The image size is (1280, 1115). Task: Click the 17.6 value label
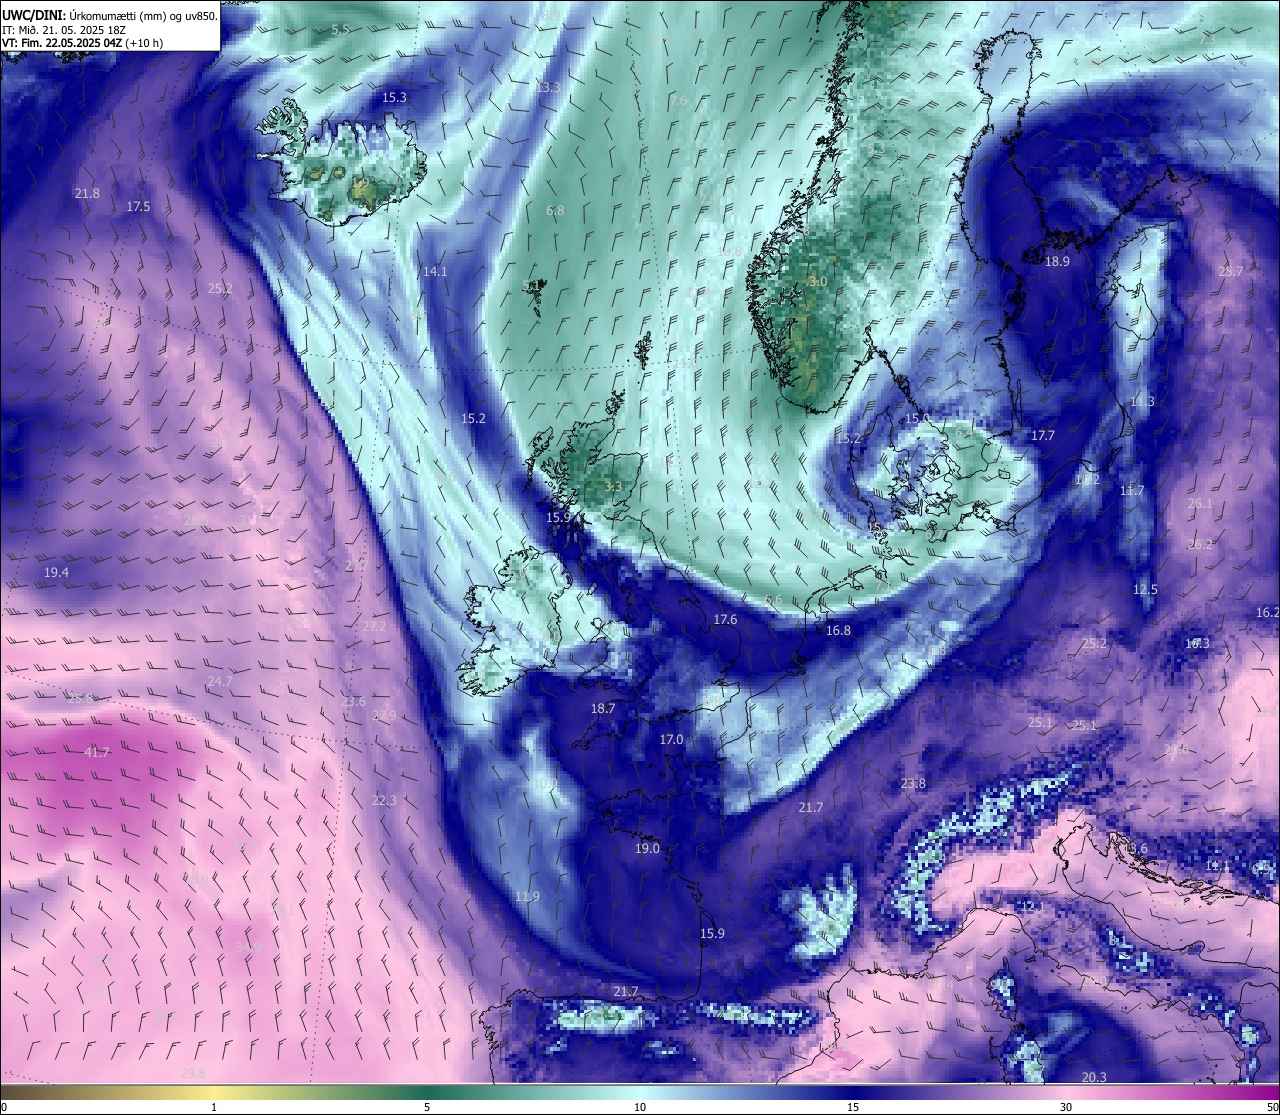click(725, 619)
